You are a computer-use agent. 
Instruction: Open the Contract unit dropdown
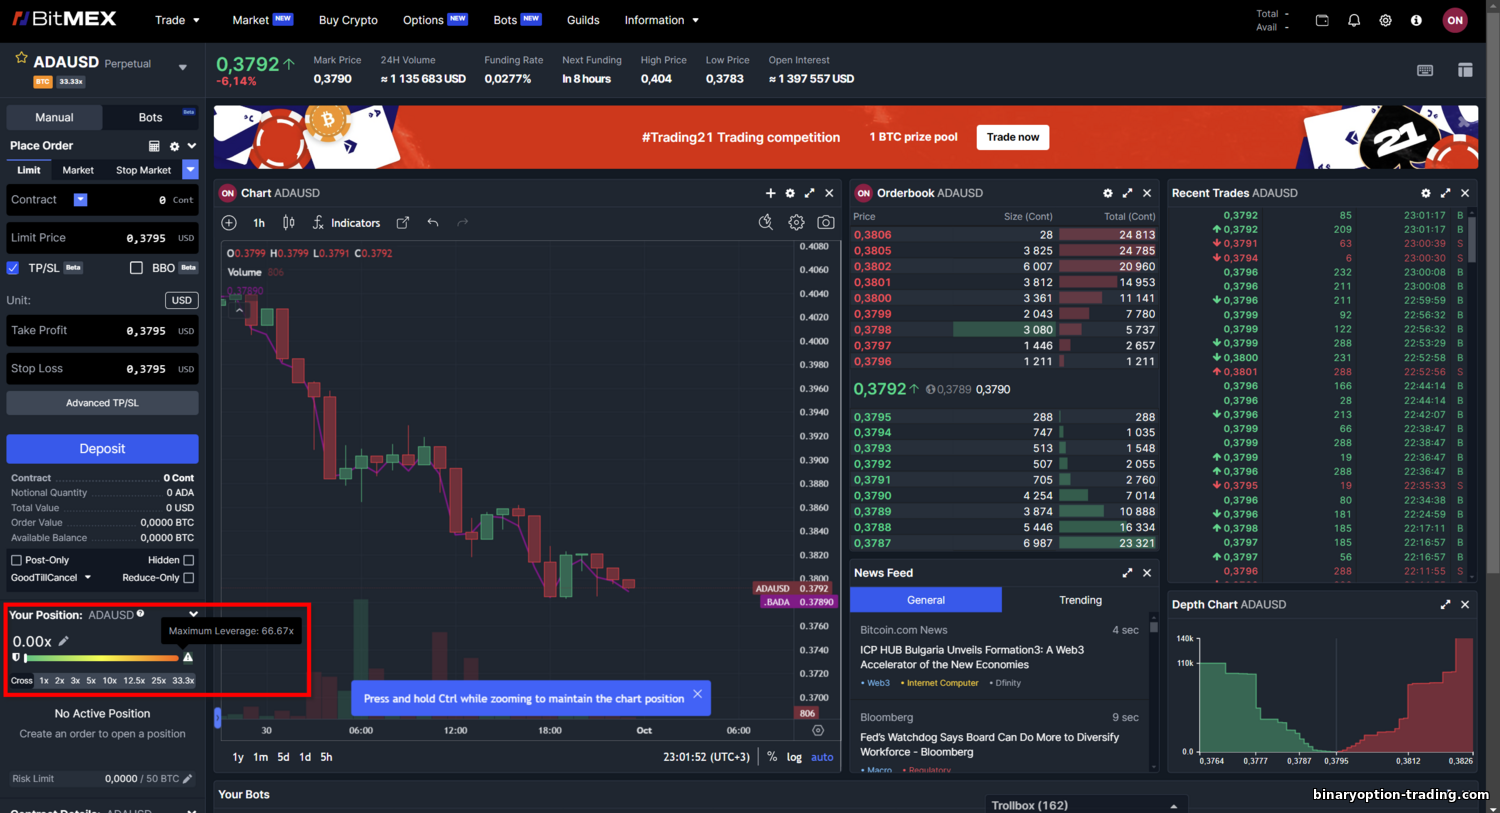click(81, 200)
